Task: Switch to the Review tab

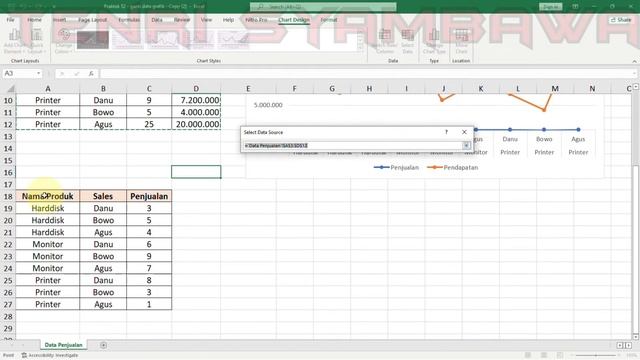Action: point(182,20)
